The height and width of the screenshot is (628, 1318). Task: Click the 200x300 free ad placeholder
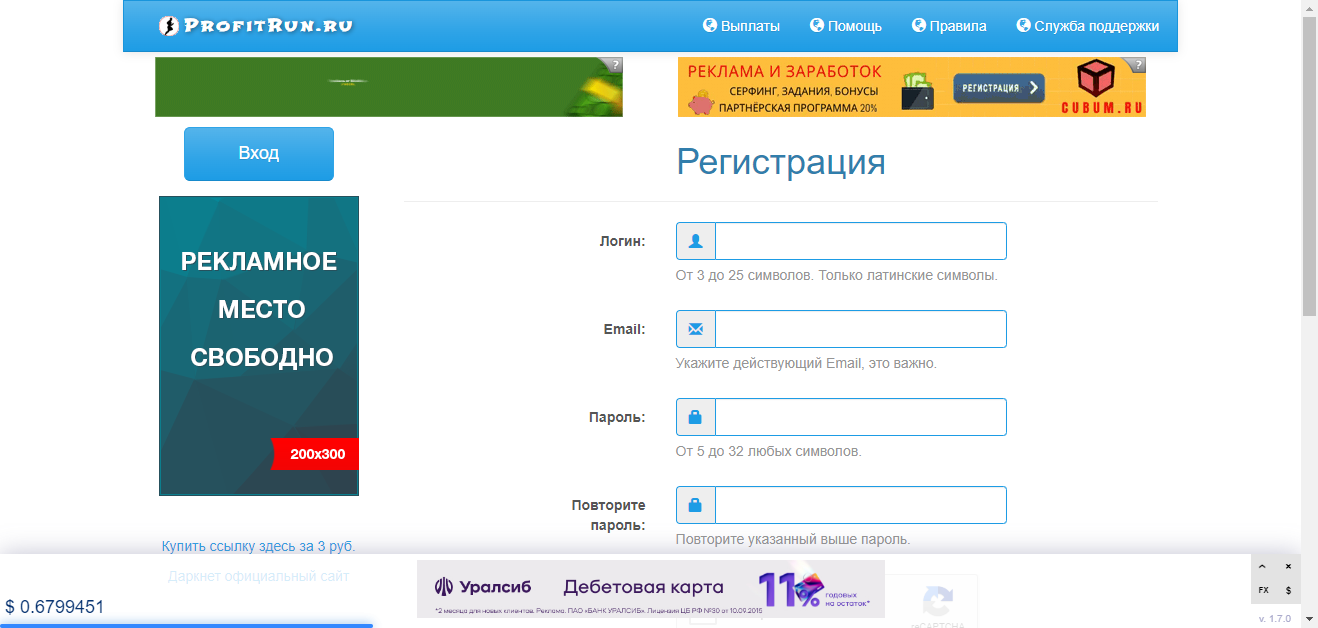point(259,346)
